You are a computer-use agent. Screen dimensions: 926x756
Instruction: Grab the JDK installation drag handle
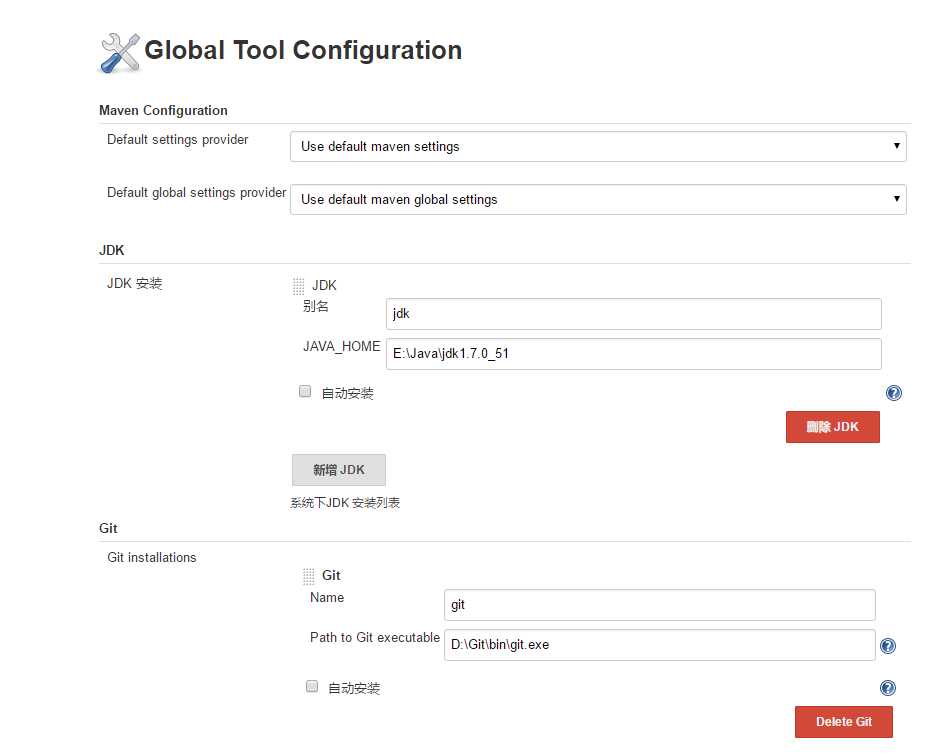[x=299, y=286]
